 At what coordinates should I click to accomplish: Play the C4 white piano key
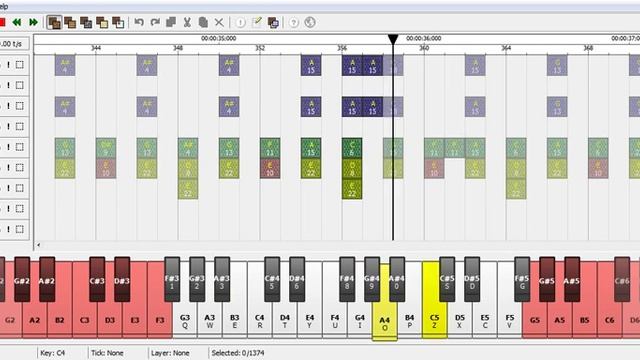(260, 320)
